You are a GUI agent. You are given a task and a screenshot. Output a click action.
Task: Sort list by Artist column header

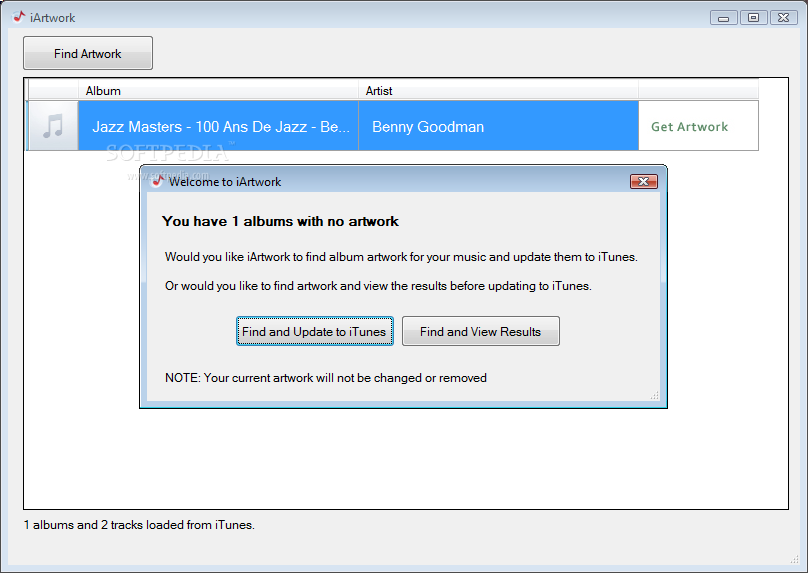[x=498, y=91]
